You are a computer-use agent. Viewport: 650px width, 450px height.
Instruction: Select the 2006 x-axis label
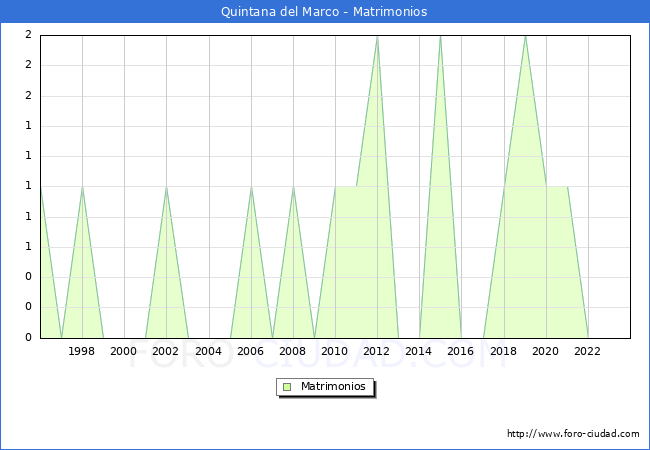(251, 351)
